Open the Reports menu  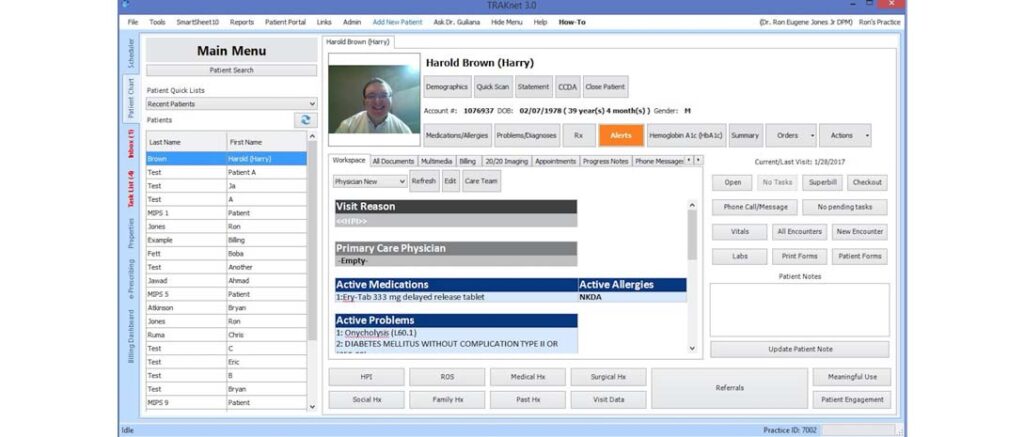(x=242, y=22)
